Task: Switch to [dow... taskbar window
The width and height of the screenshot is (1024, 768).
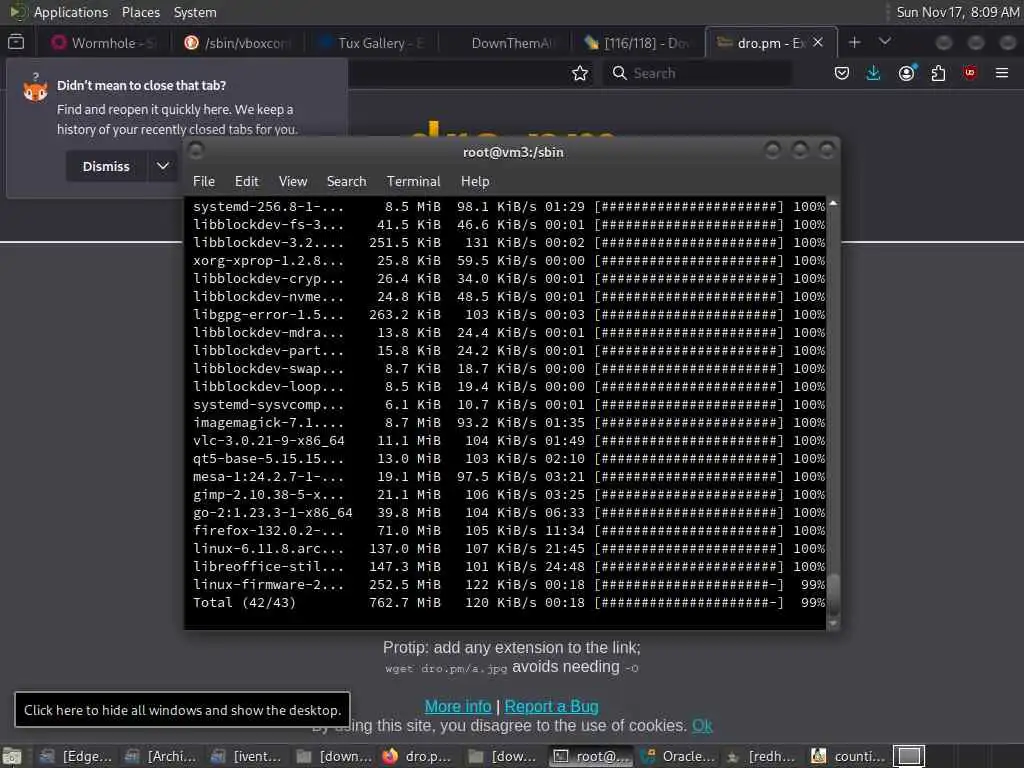Action: coord(504,756)
